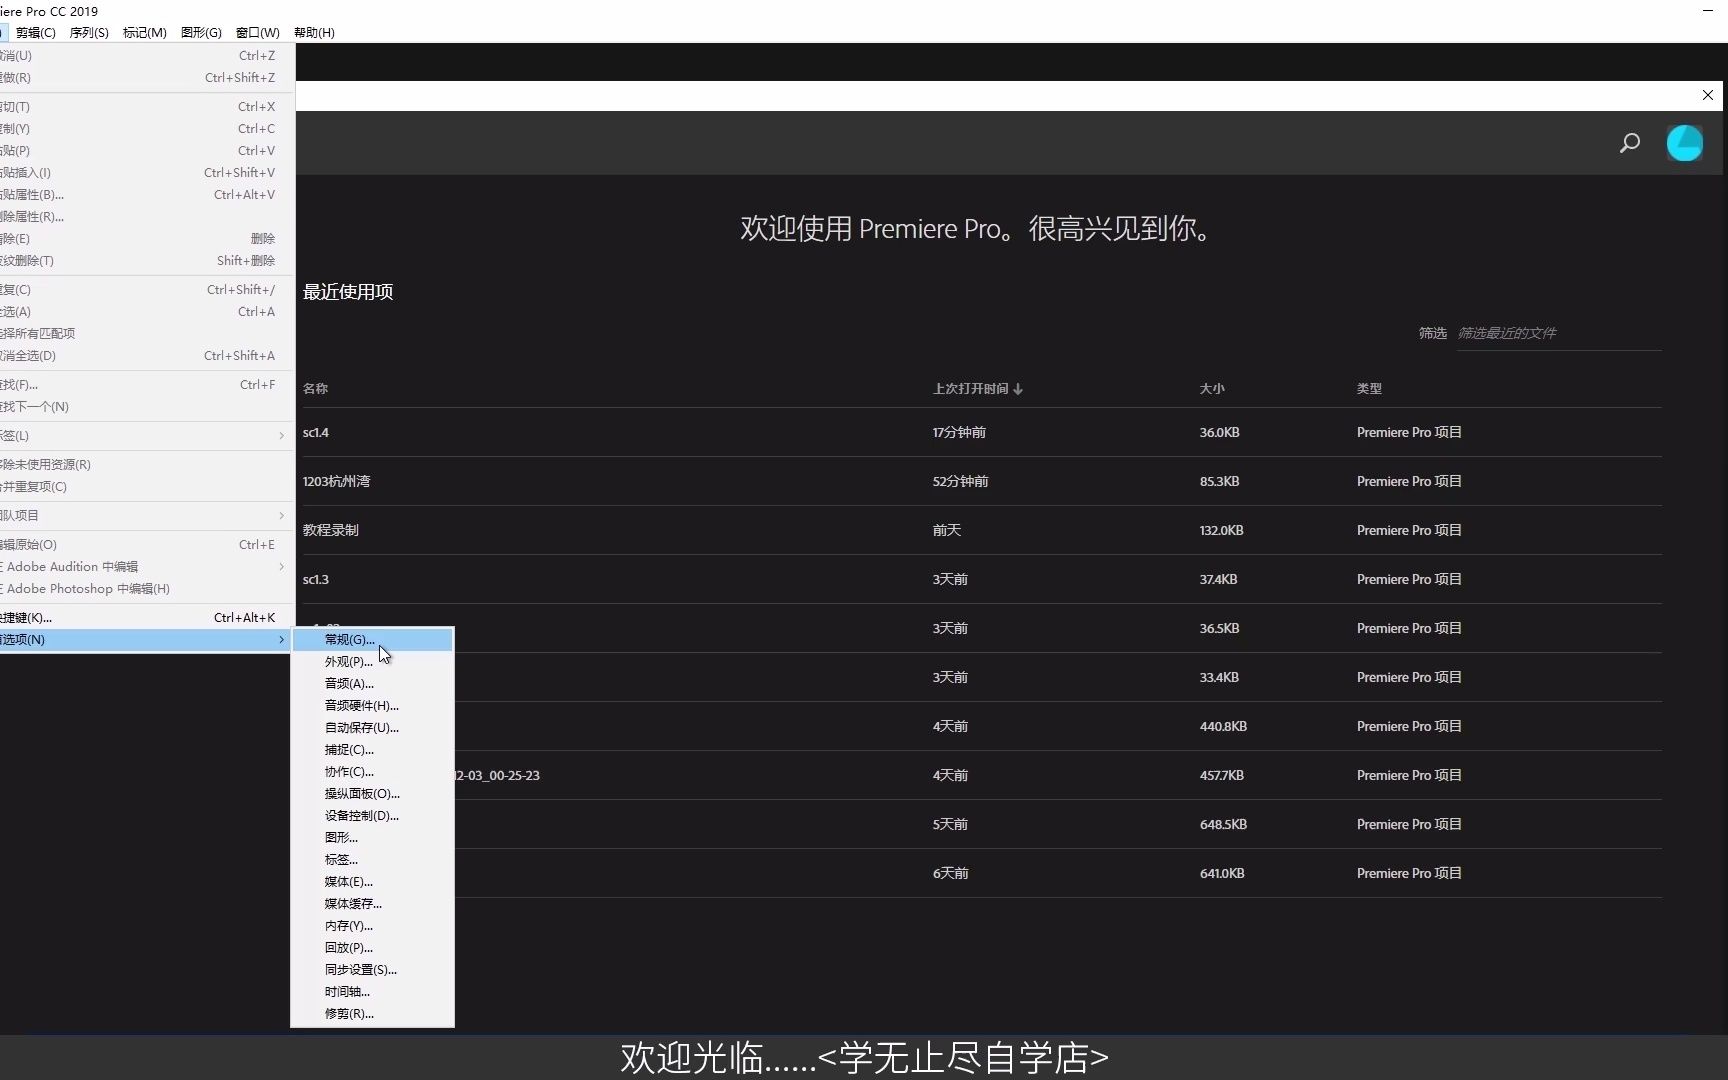Open 修剪(R)... preferences entry
The image size is (1728, 1080).
pyautogui.click(x=372, y=1013)
